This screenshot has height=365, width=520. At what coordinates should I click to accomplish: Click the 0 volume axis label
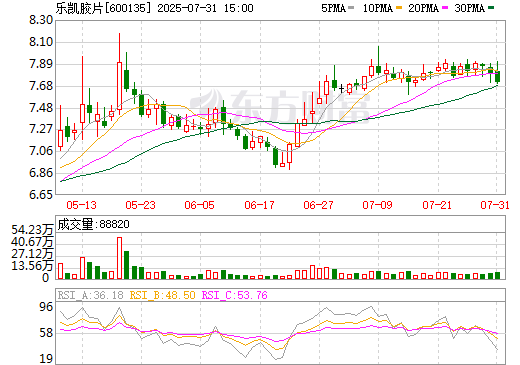tap(46, 278)
